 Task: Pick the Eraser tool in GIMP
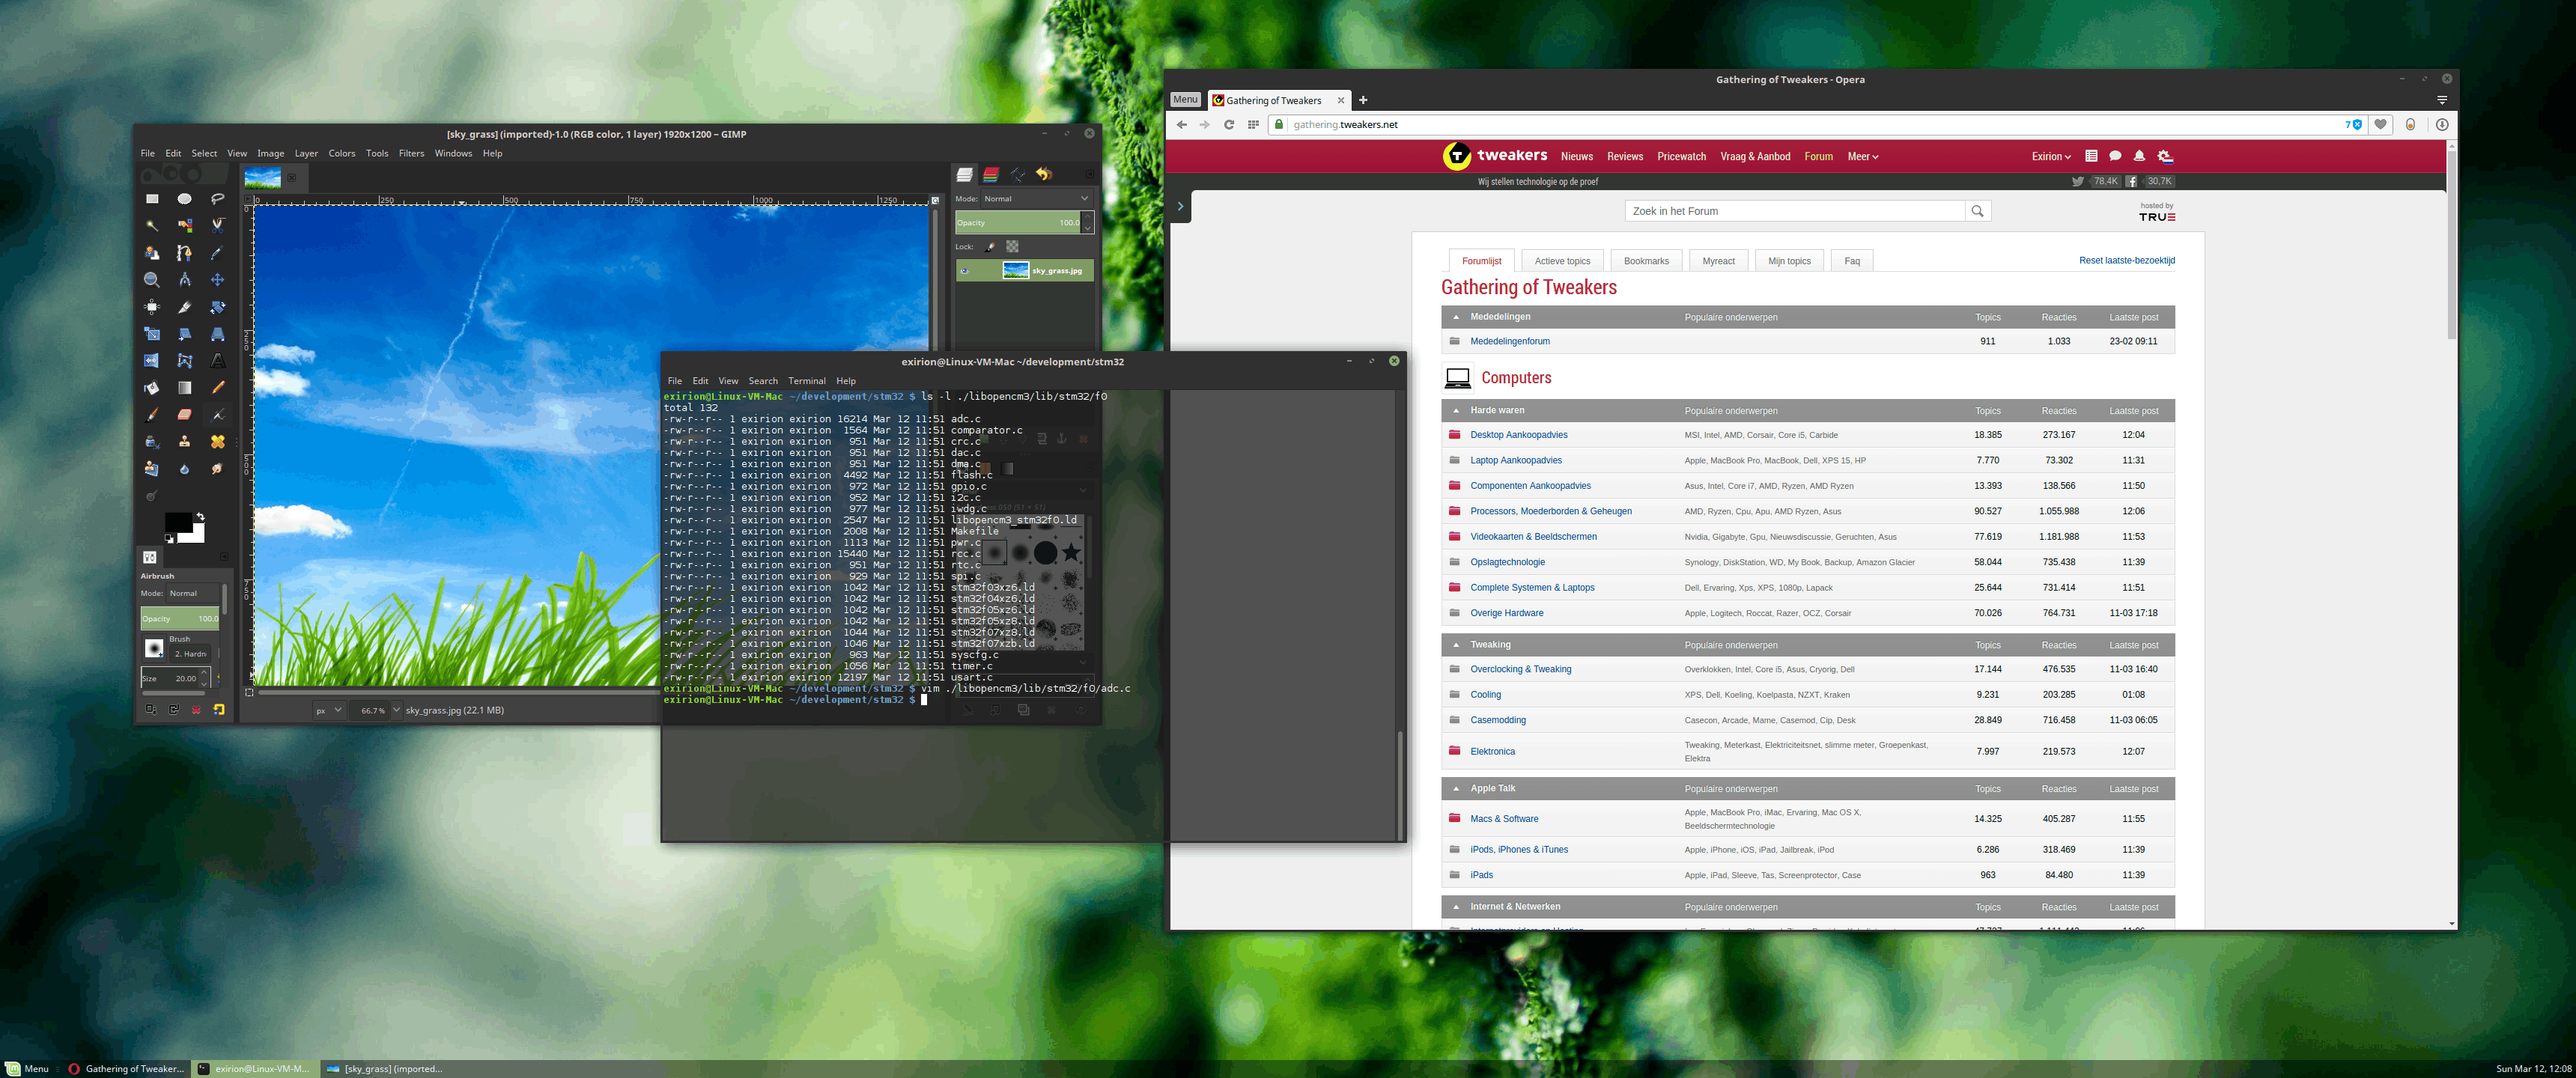(185, 415)
